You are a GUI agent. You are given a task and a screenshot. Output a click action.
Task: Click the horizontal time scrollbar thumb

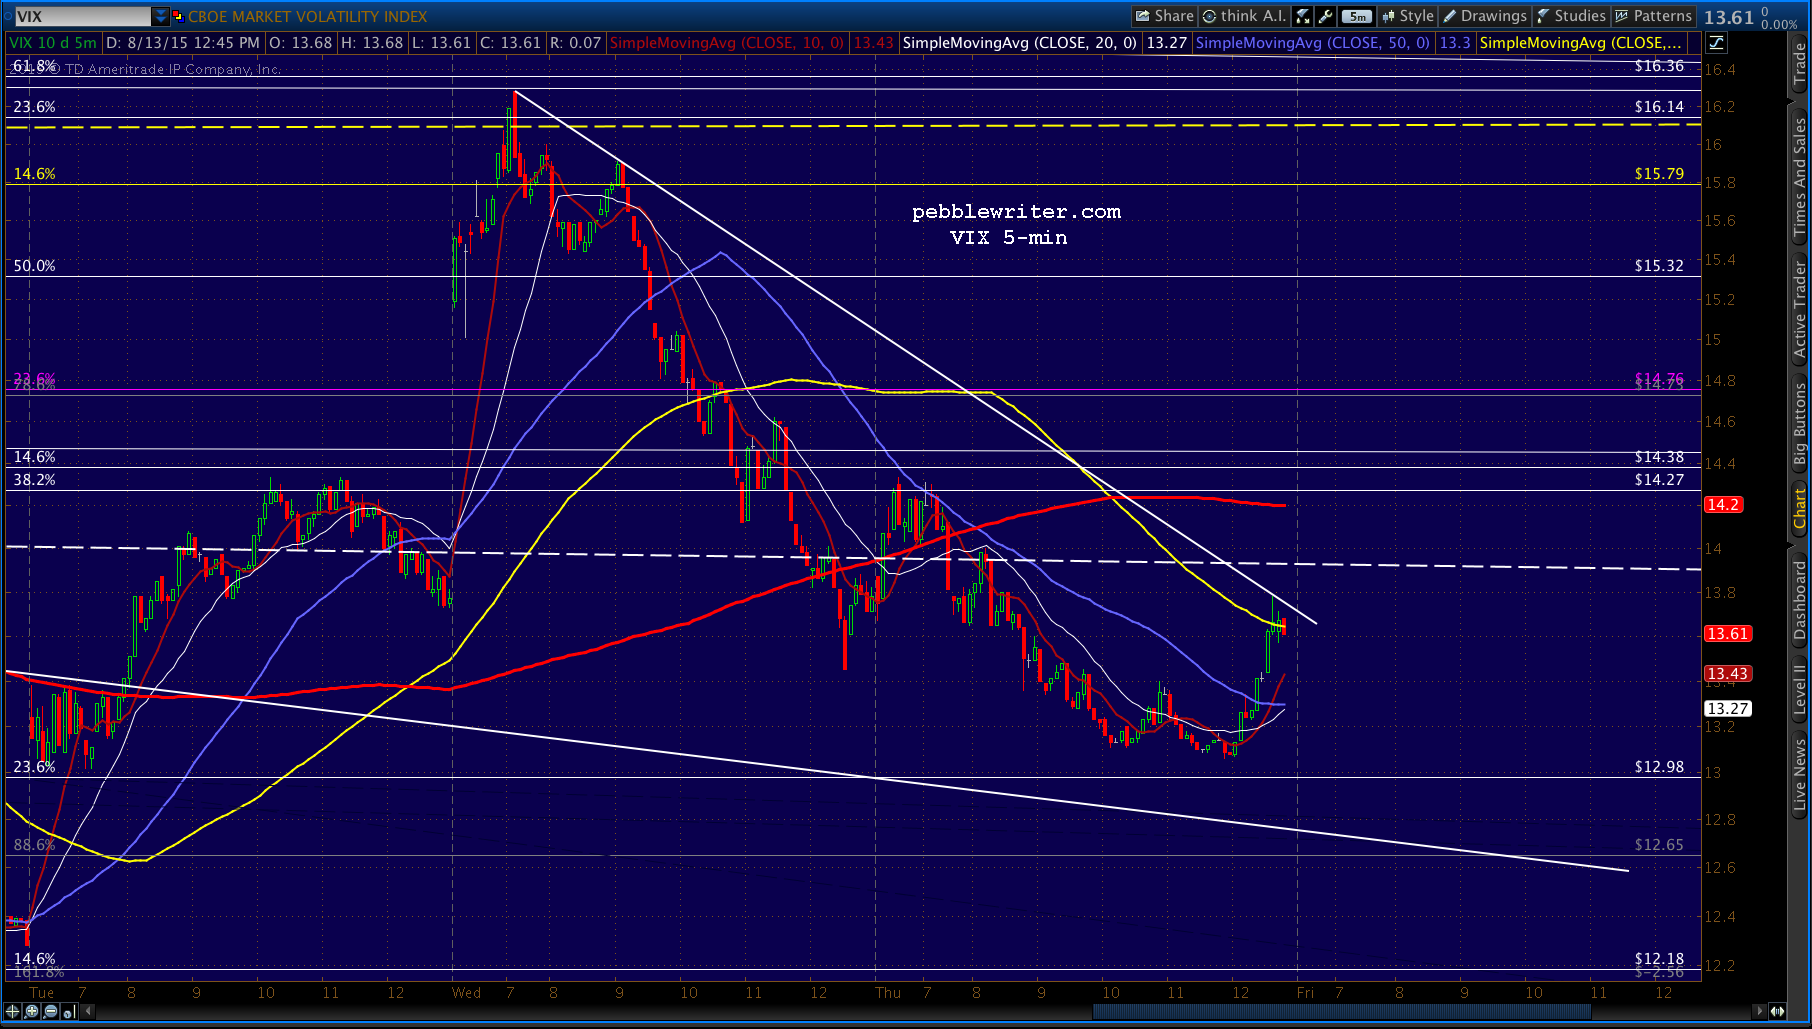click(x=1341, y=1011)
